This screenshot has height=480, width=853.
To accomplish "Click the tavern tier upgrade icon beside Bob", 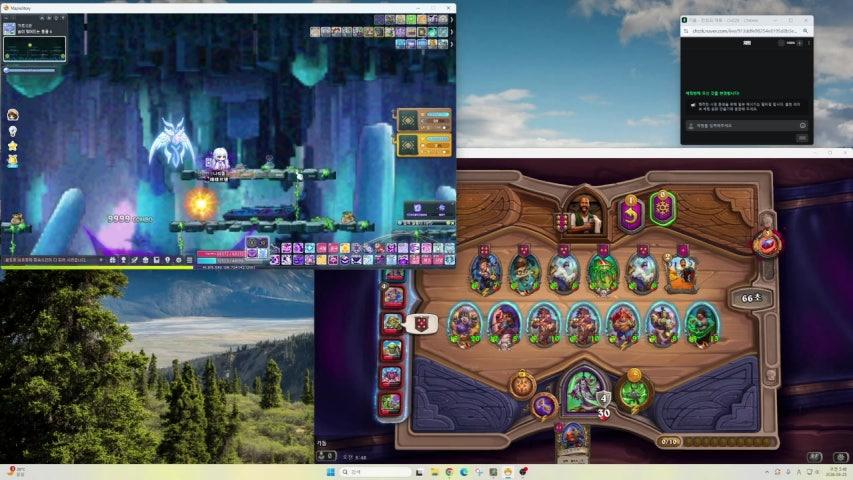I will (x=561, y=222).
